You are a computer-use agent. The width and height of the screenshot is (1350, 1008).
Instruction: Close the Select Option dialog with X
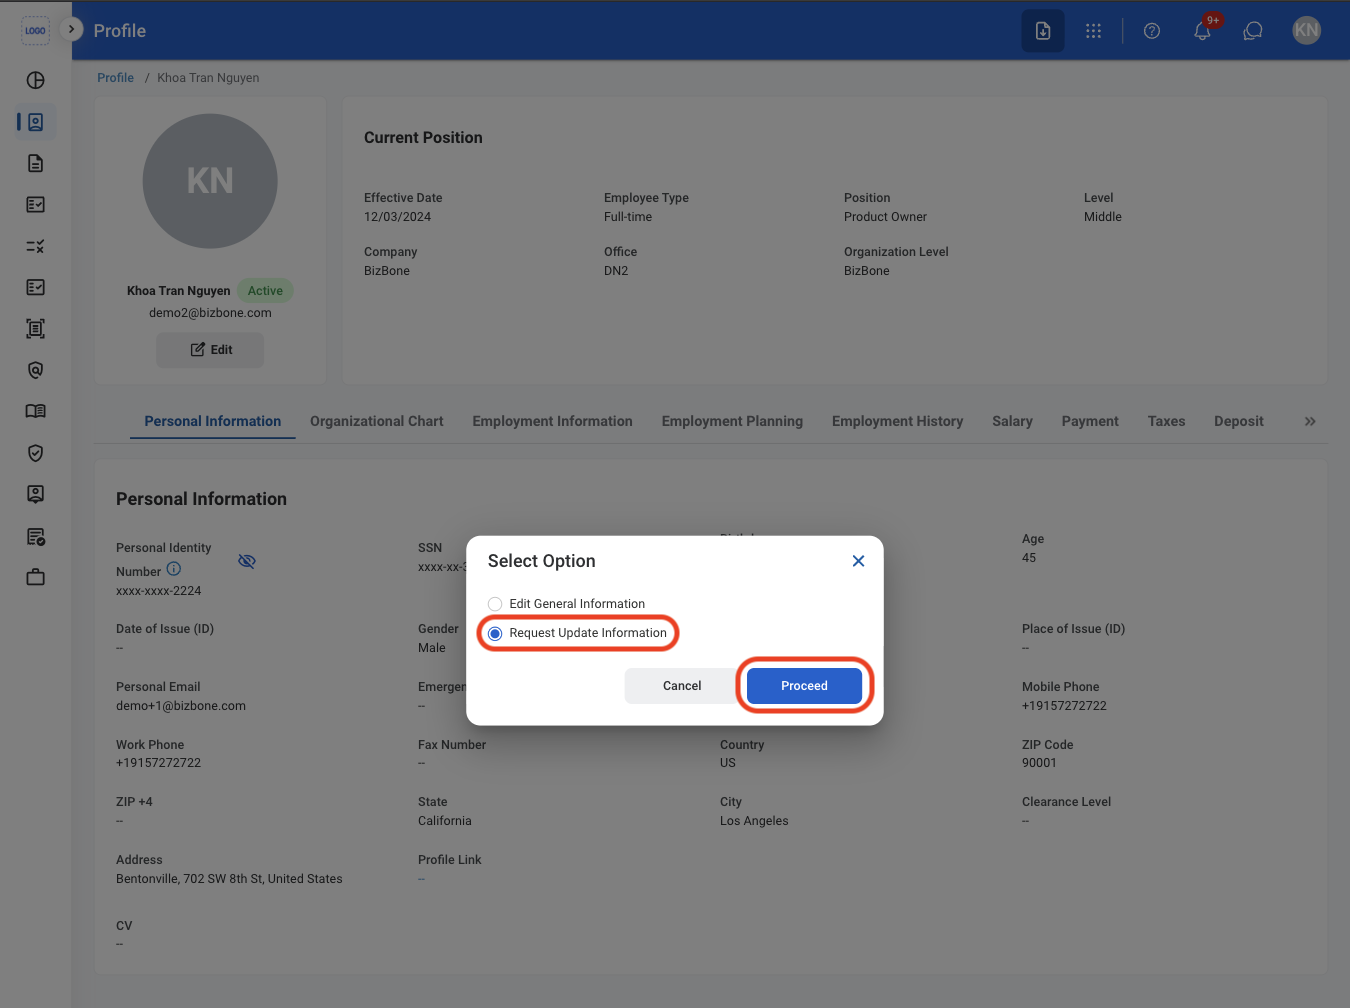[858, 561]
